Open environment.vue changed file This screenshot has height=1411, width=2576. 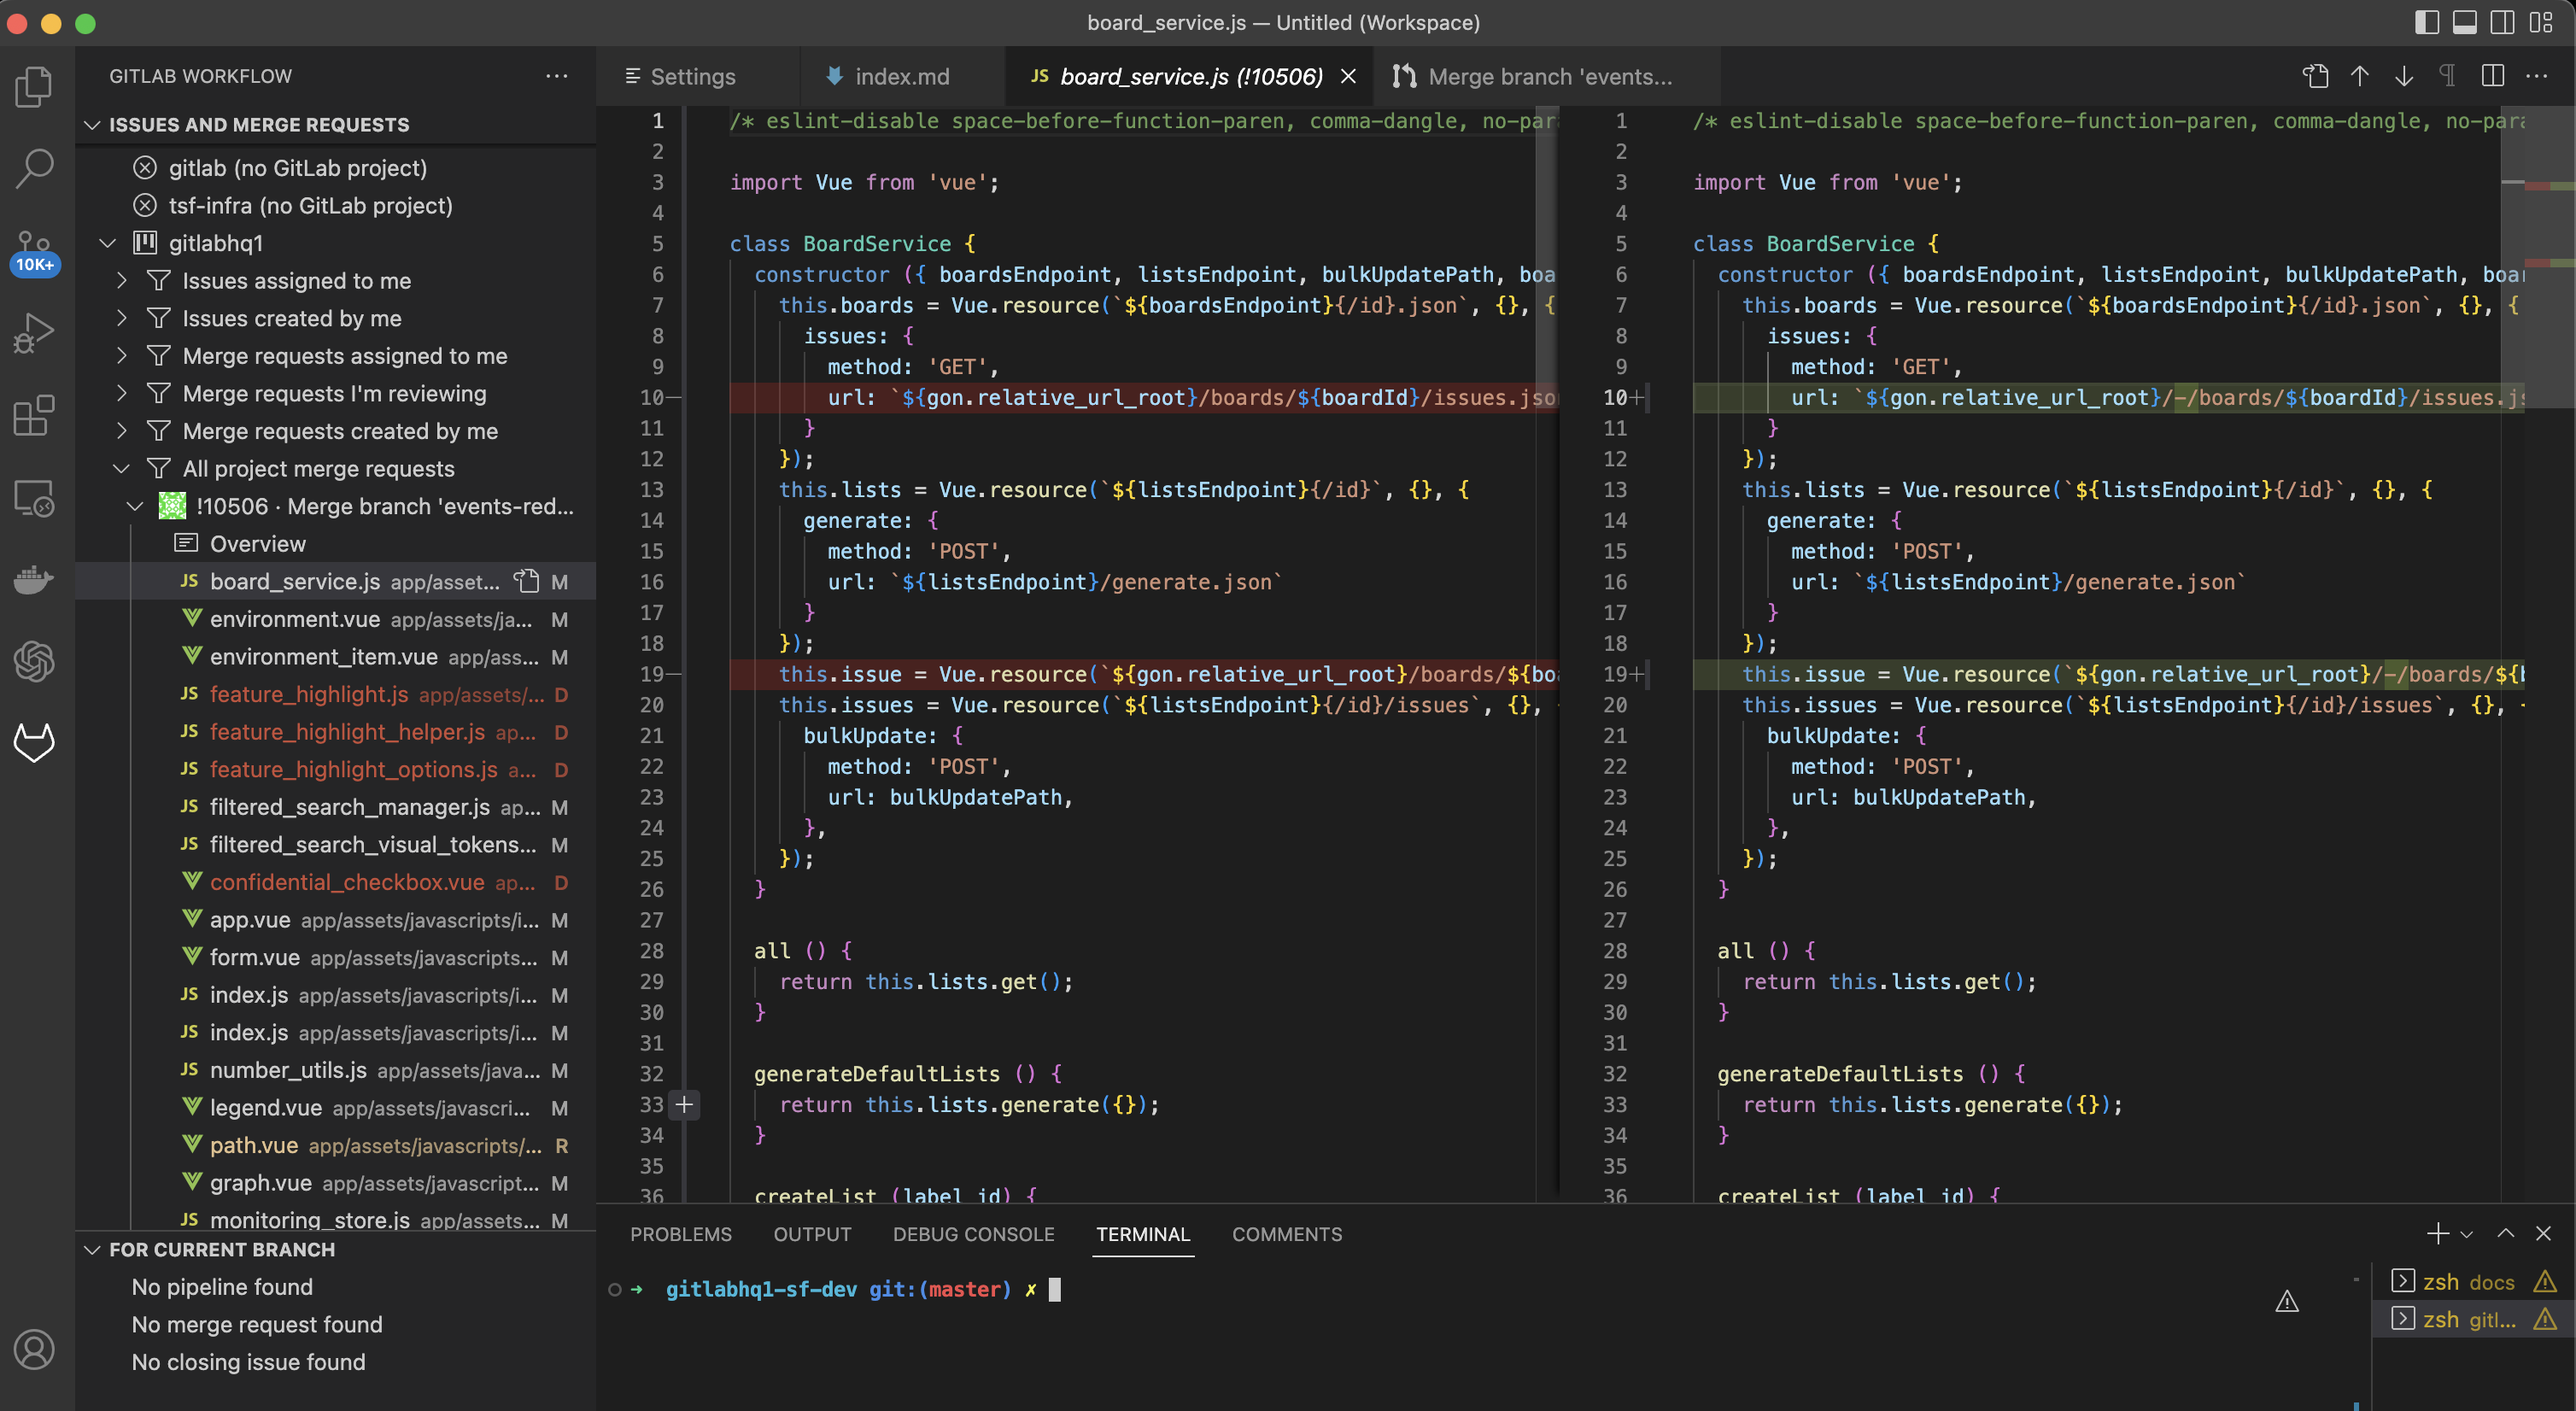tap(336, 619)
